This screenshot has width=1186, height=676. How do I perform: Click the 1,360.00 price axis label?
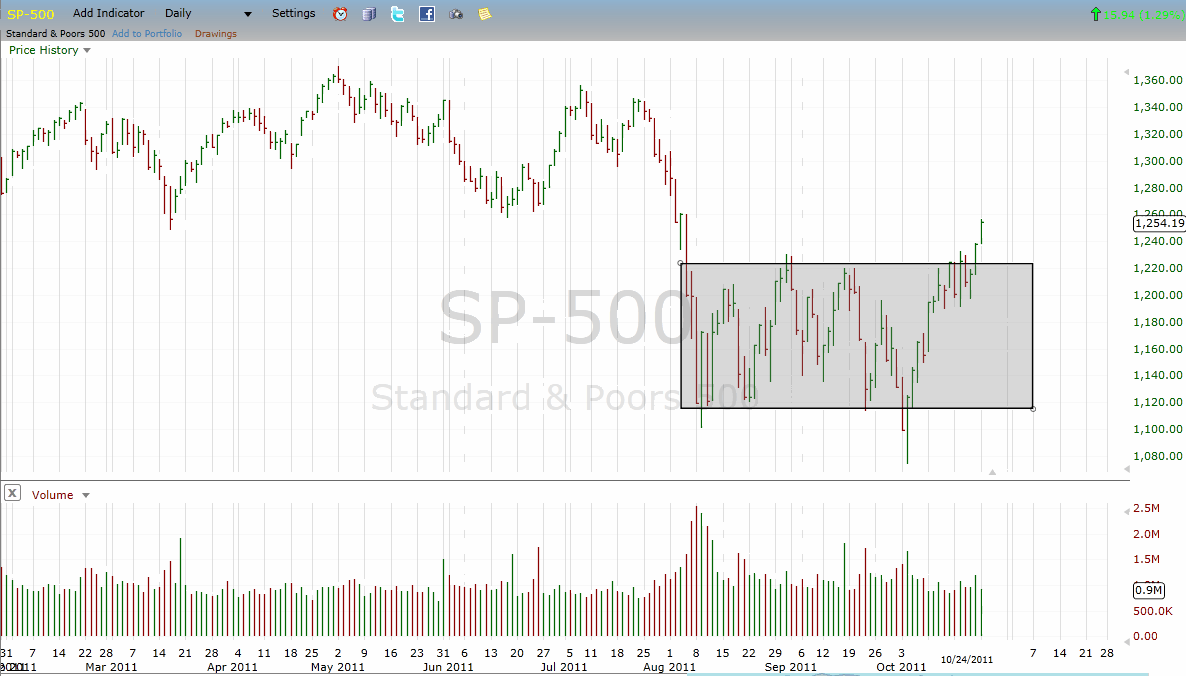[x=1157, y=80]
